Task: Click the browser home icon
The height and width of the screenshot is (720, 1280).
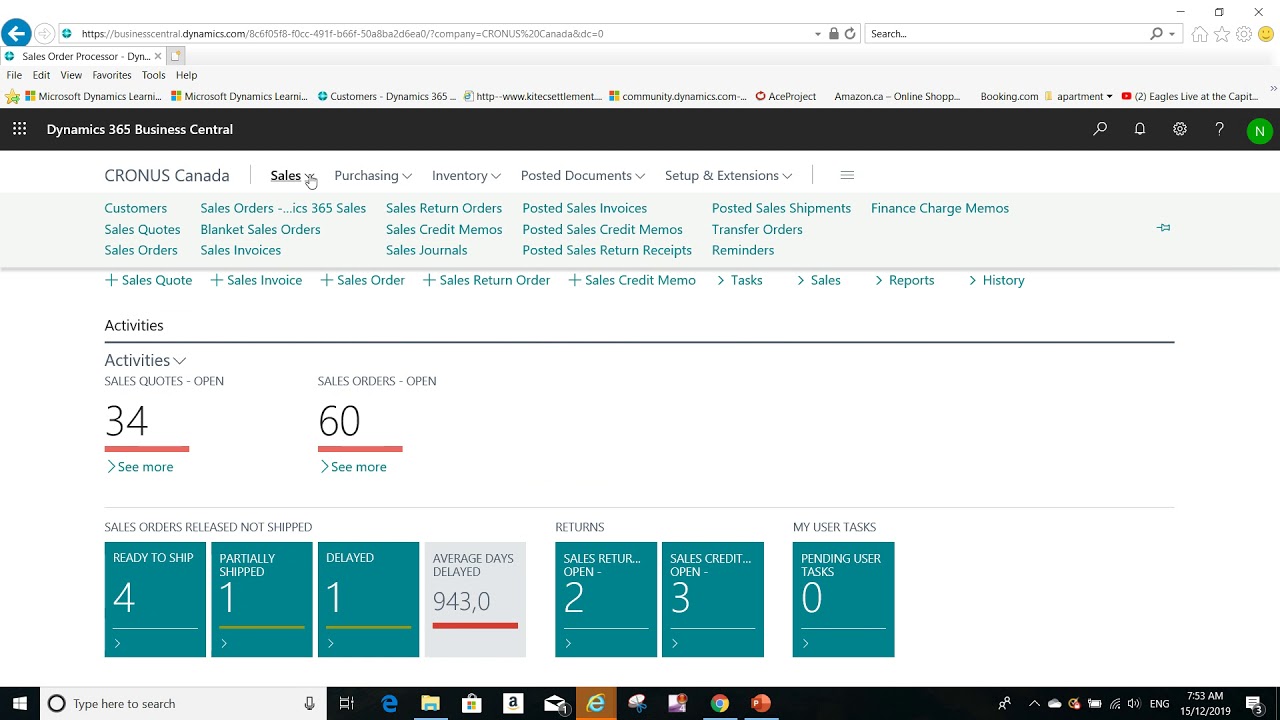Action: (x=1200, y=34)
